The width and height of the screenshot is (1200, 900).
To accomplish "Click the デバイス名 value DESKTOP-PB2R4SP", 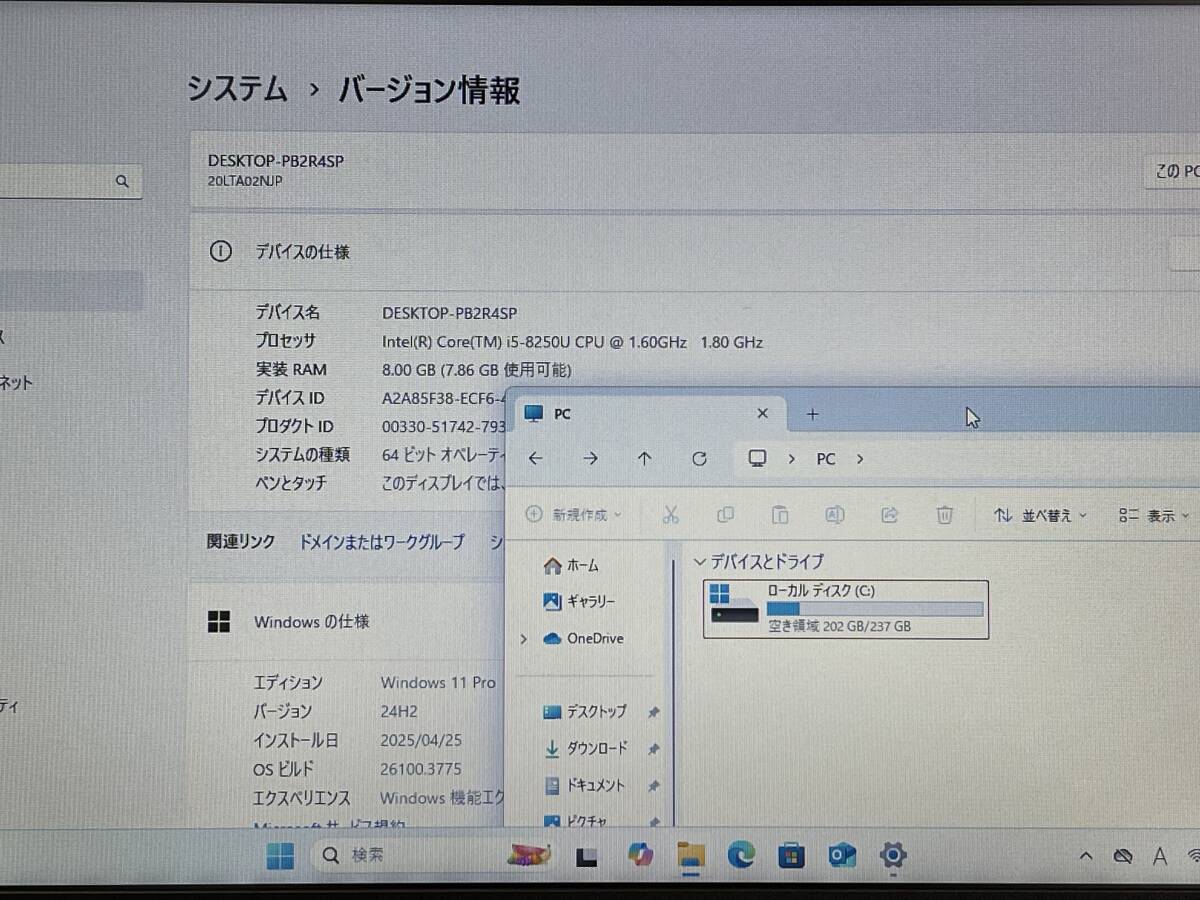I will point(449,313).
